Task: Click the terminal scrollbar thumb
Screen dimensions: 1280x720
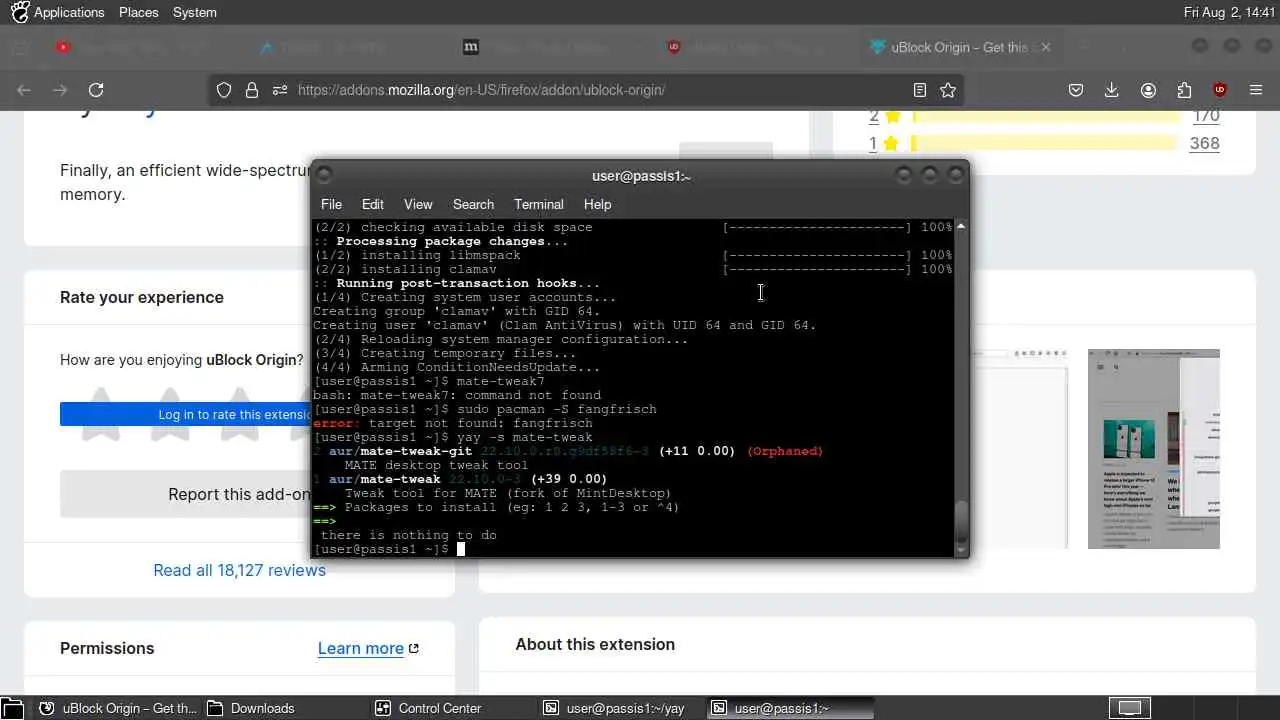Action: [x=961, y=520]
